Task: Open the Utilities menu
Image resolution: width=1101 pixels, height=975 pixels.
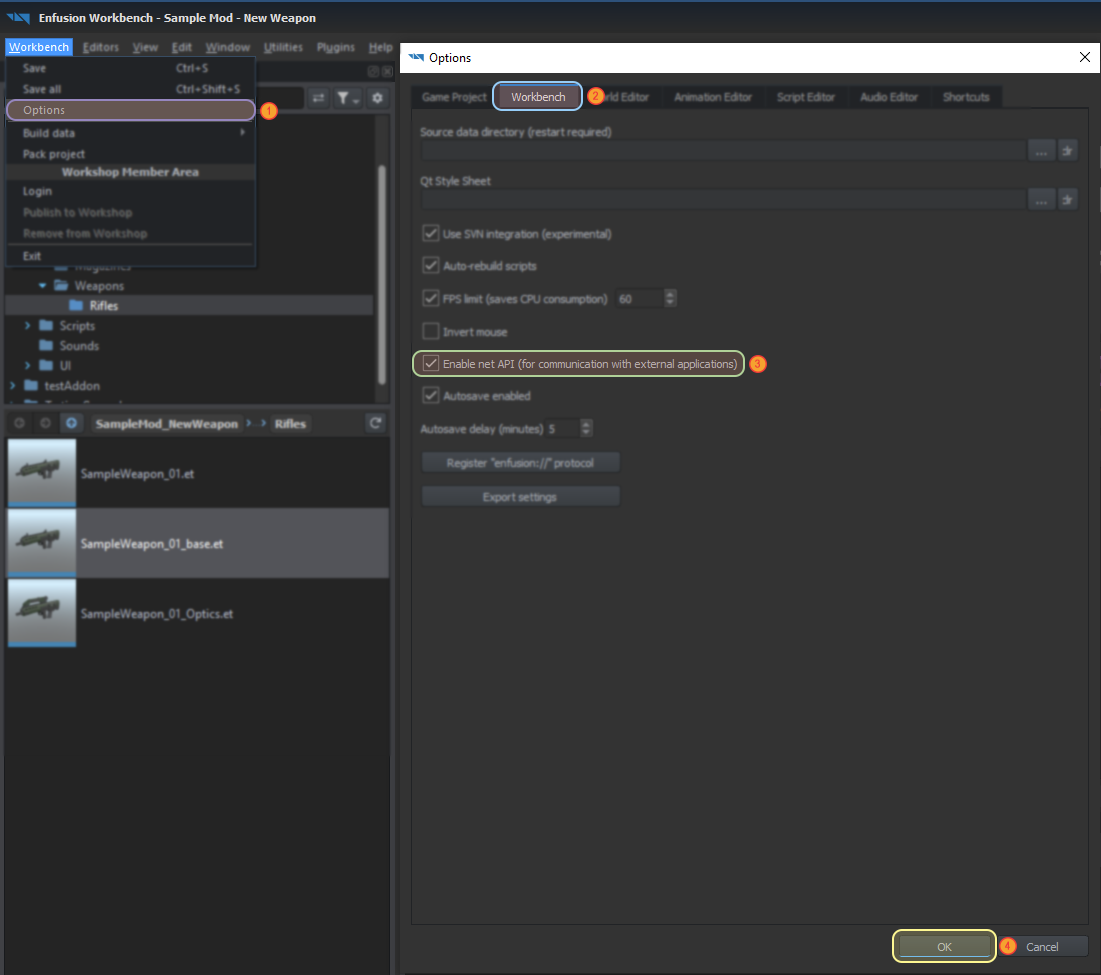Action: 283,47
